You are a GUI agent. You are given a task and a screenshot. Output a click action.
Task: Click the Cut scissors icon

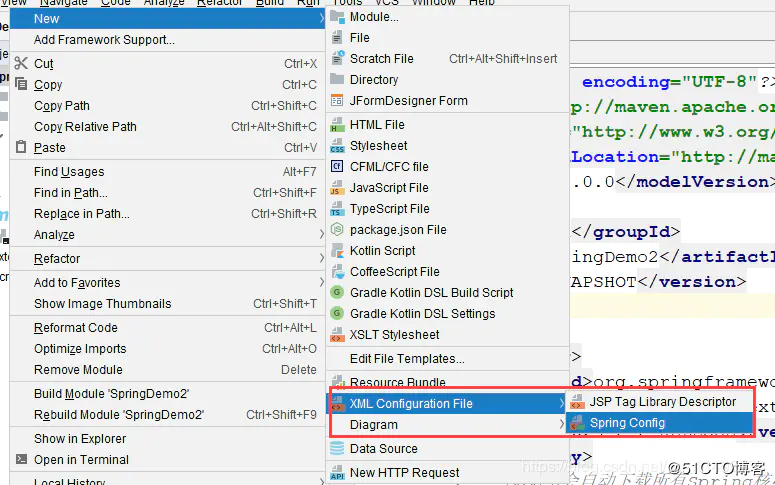(x=21, y=63)
